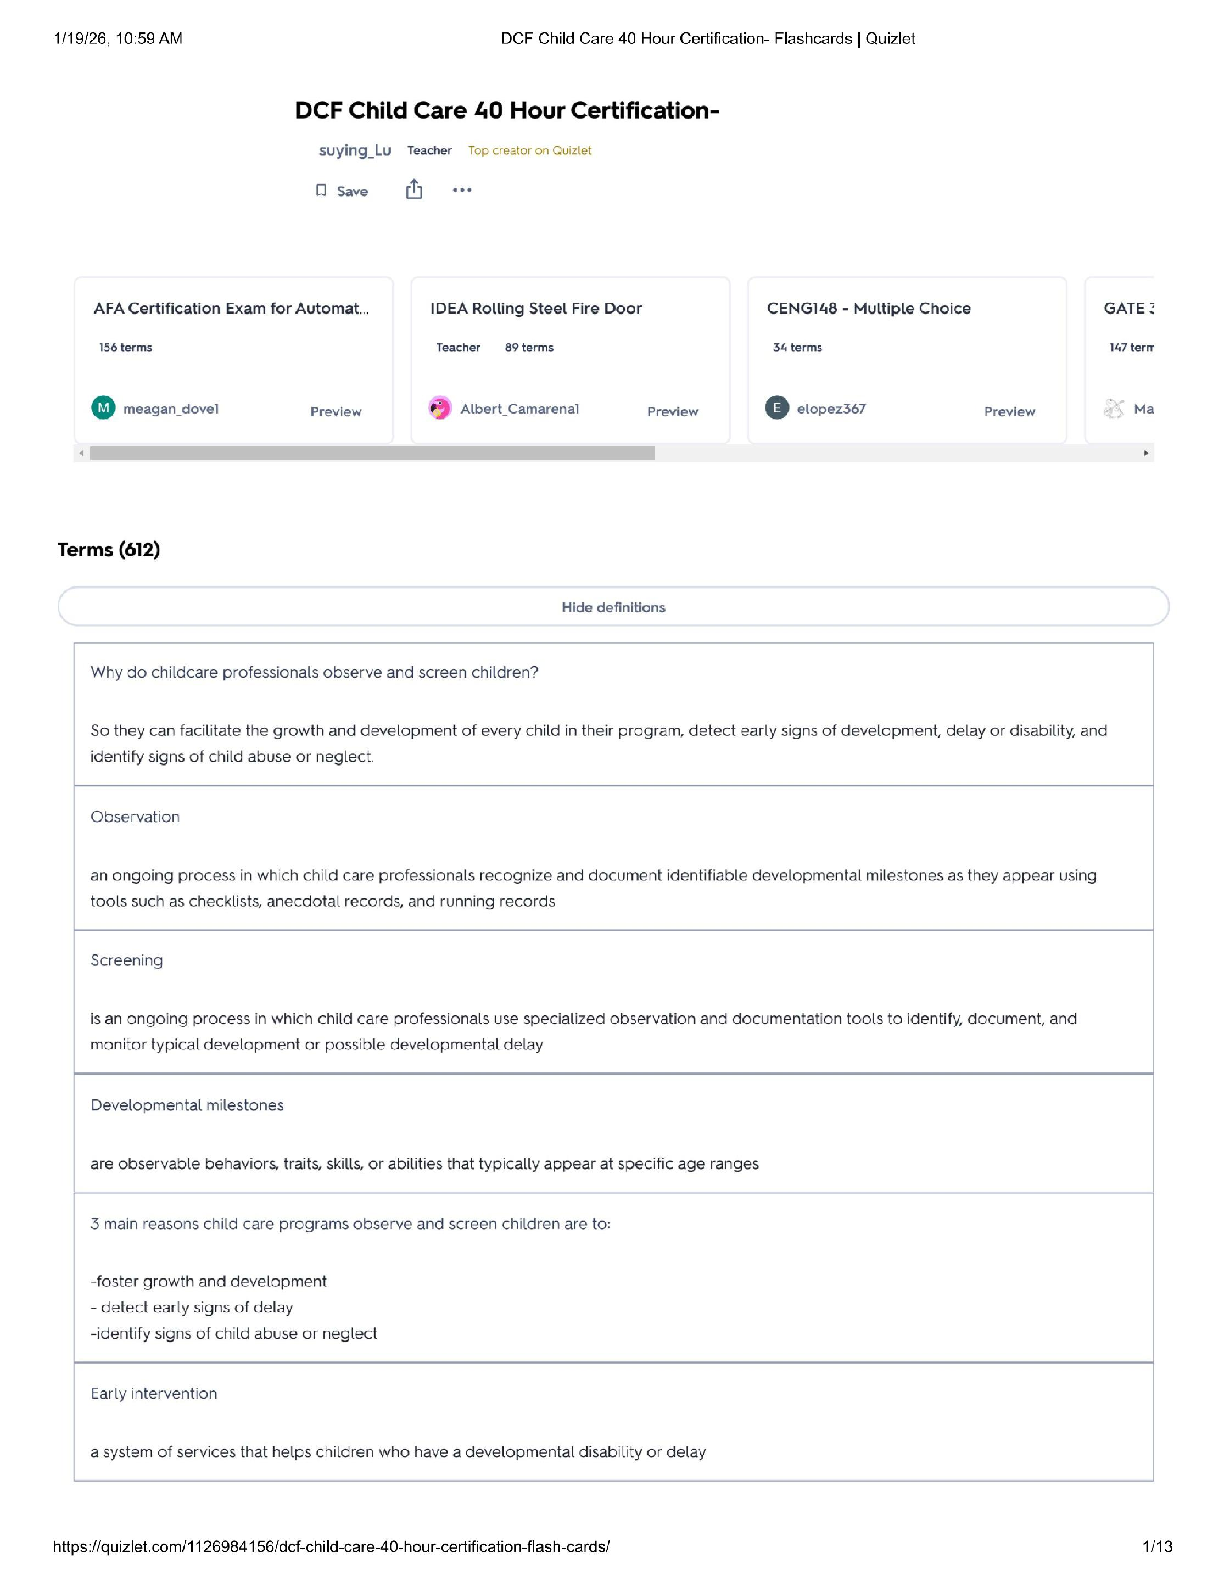The width and height of the screenshot is (1224, 1584).
Task: Click meagan_dovel's green avatar icon
Action: pos(103,408)
